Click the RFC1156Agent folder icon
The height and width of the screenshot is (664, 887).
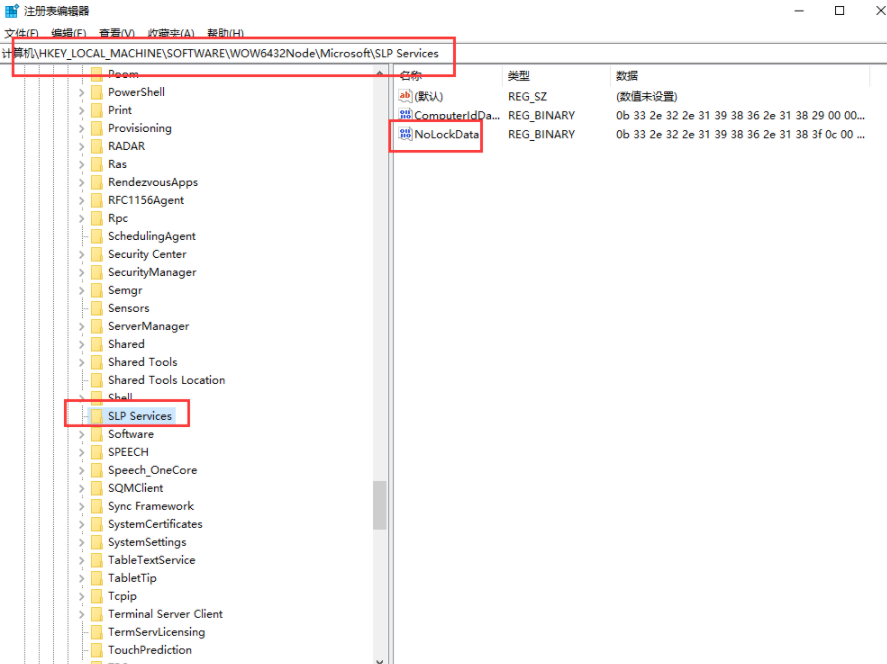pyautogui.click(x=97, y=200)
